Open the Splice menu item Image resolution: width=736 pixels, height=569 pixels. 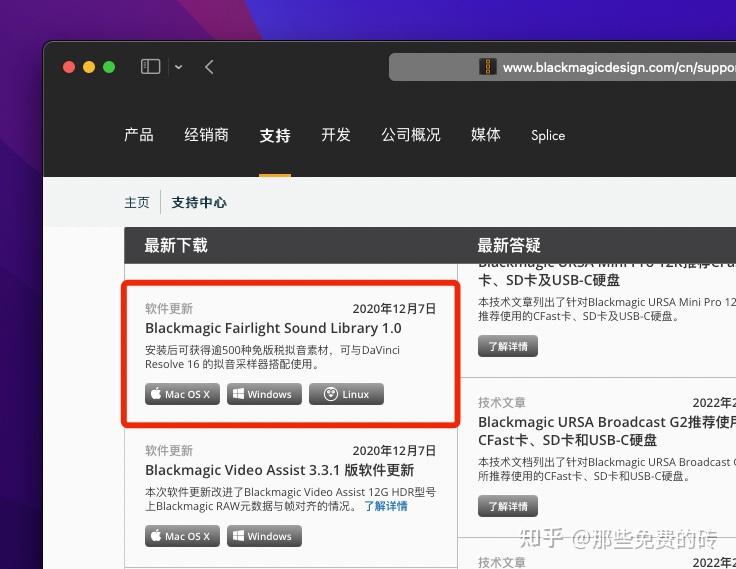click(x=548, y=136)
